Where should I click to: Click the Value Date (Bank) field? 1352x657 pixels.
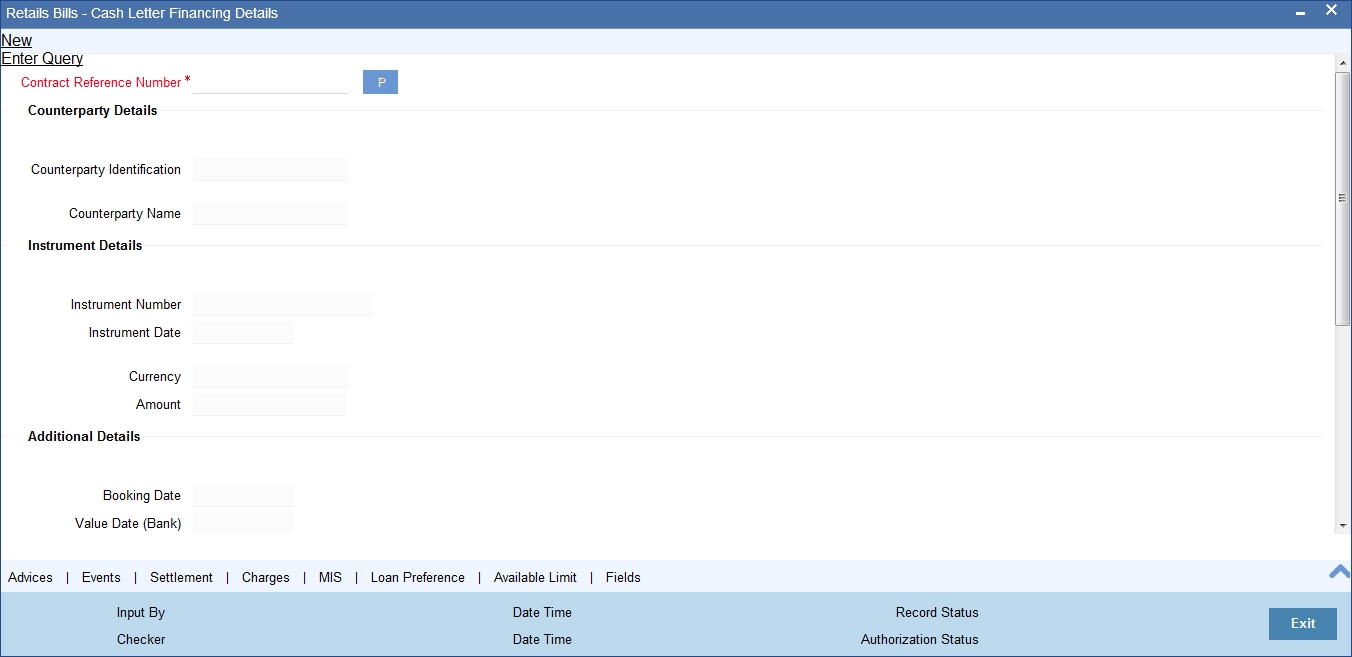[x=243, y=523]
